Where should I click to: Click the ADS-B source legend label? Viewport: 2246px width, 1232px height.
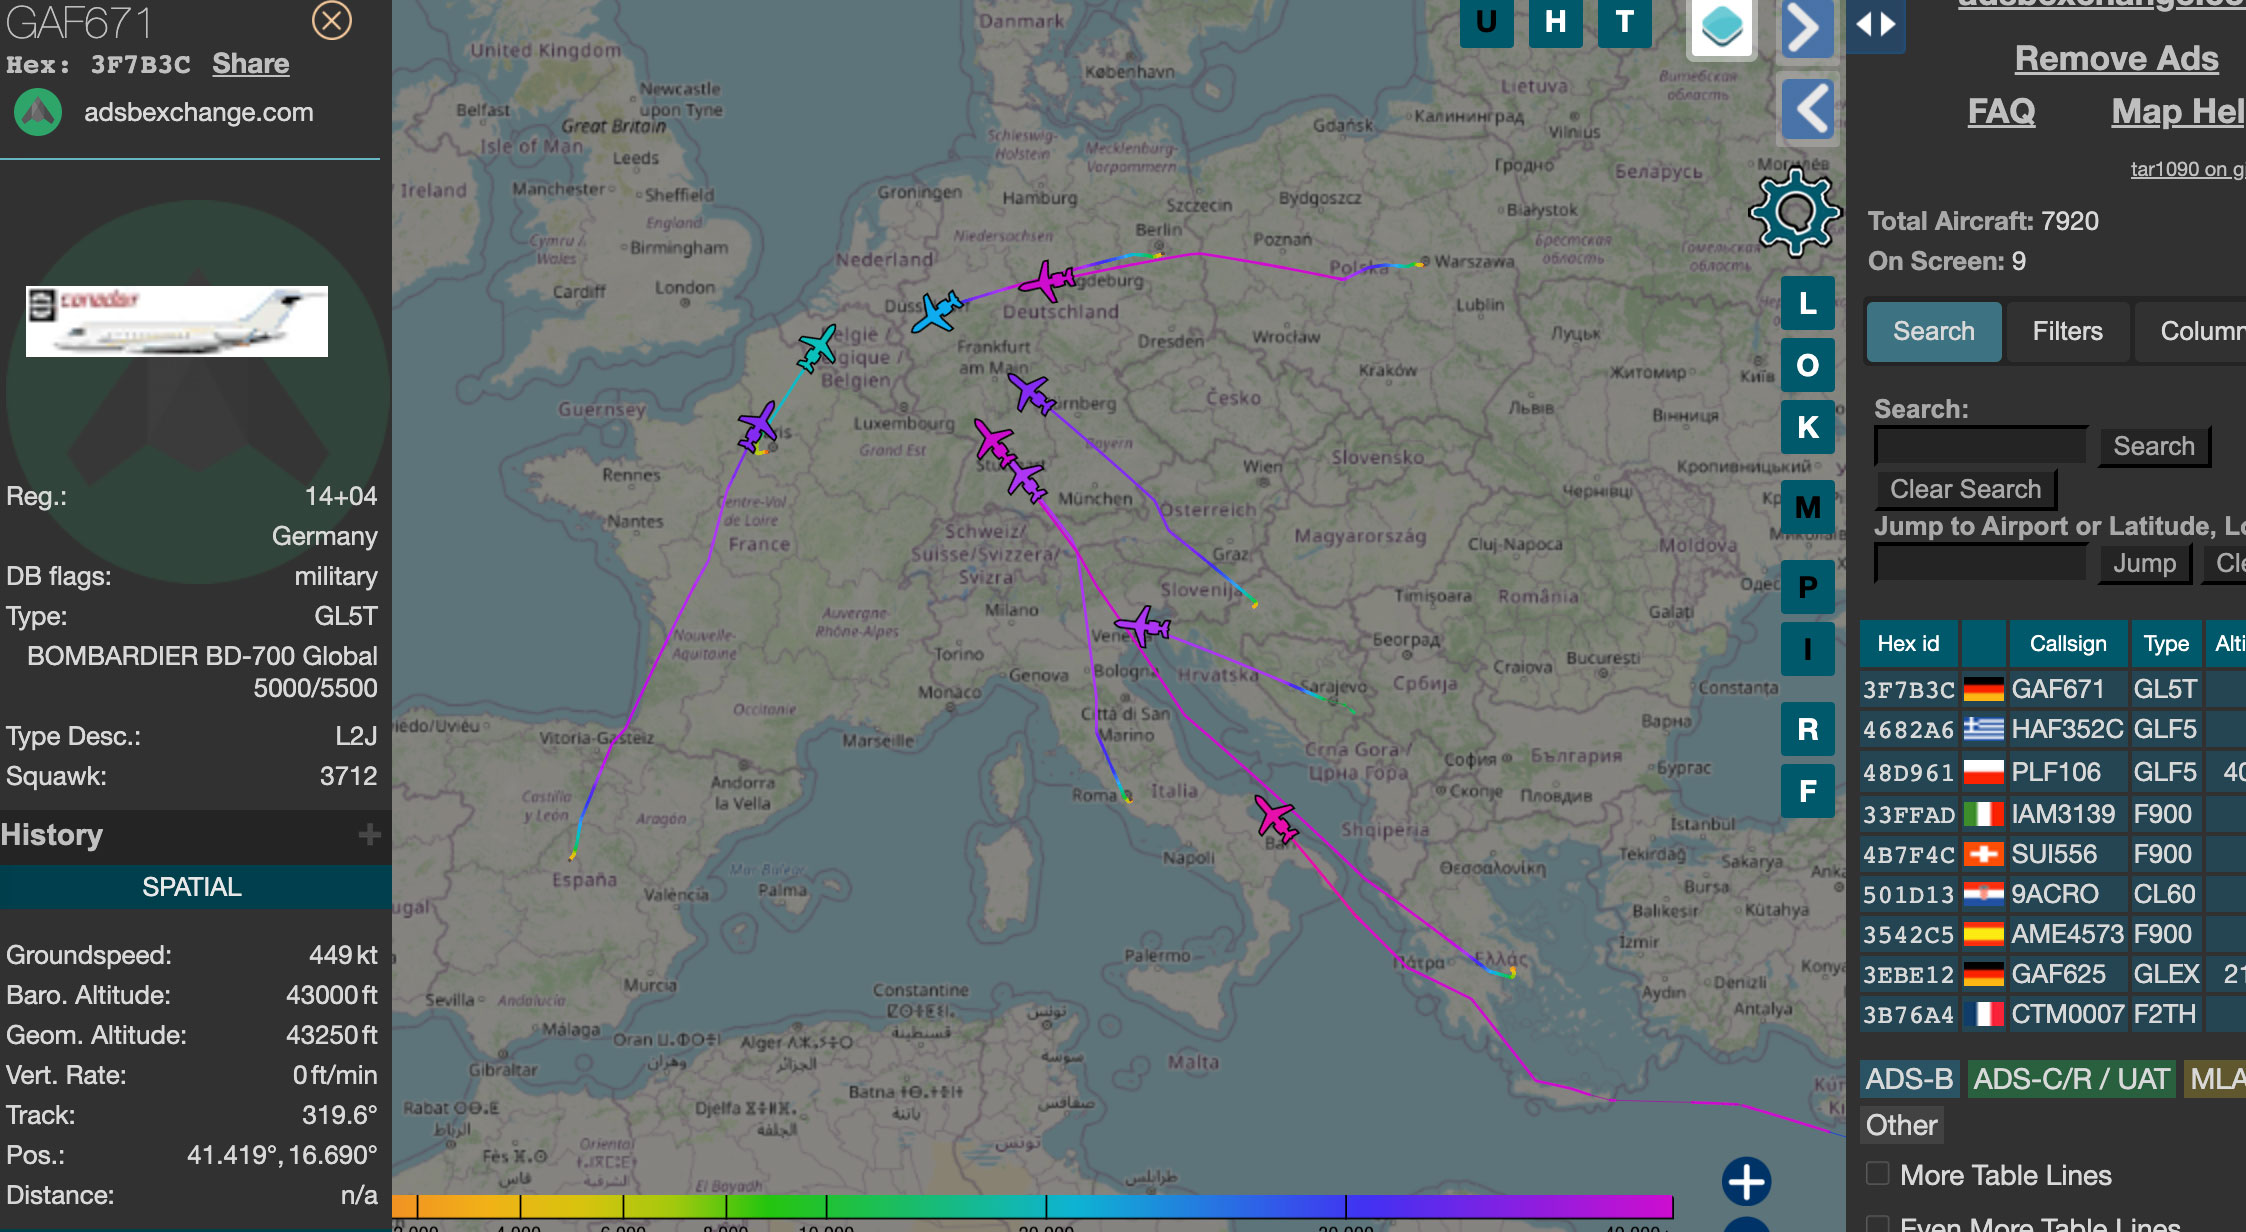coord(1909,1079)
